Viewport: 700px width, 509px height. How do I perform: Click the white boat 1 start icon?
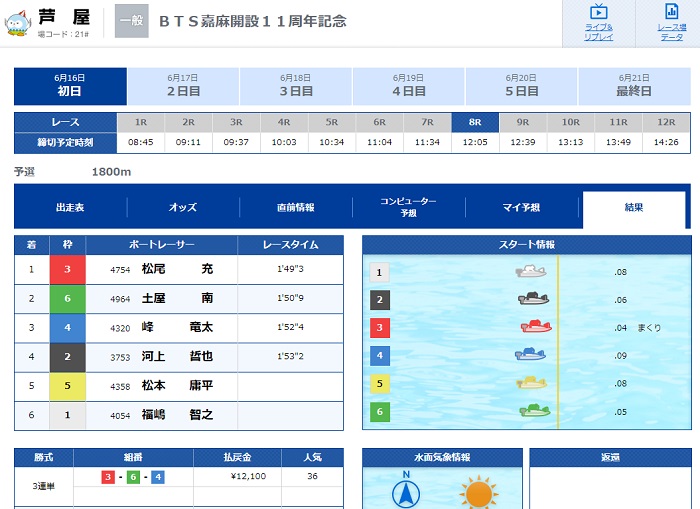point(531,271)
